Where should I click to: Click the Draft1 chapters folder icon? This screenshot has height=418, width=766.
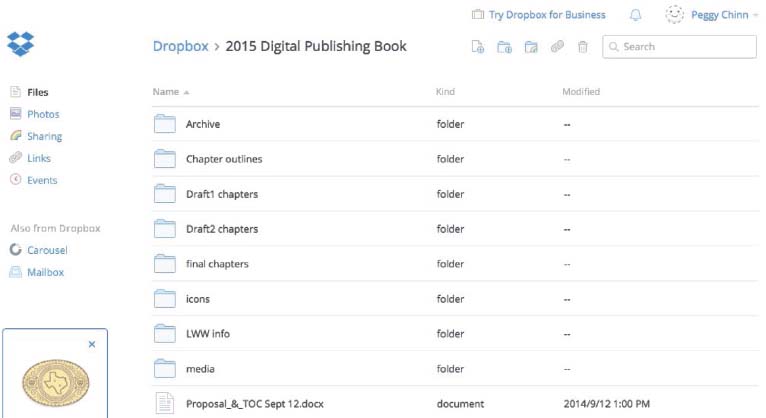pyautogui.click(x=165, y=193)
